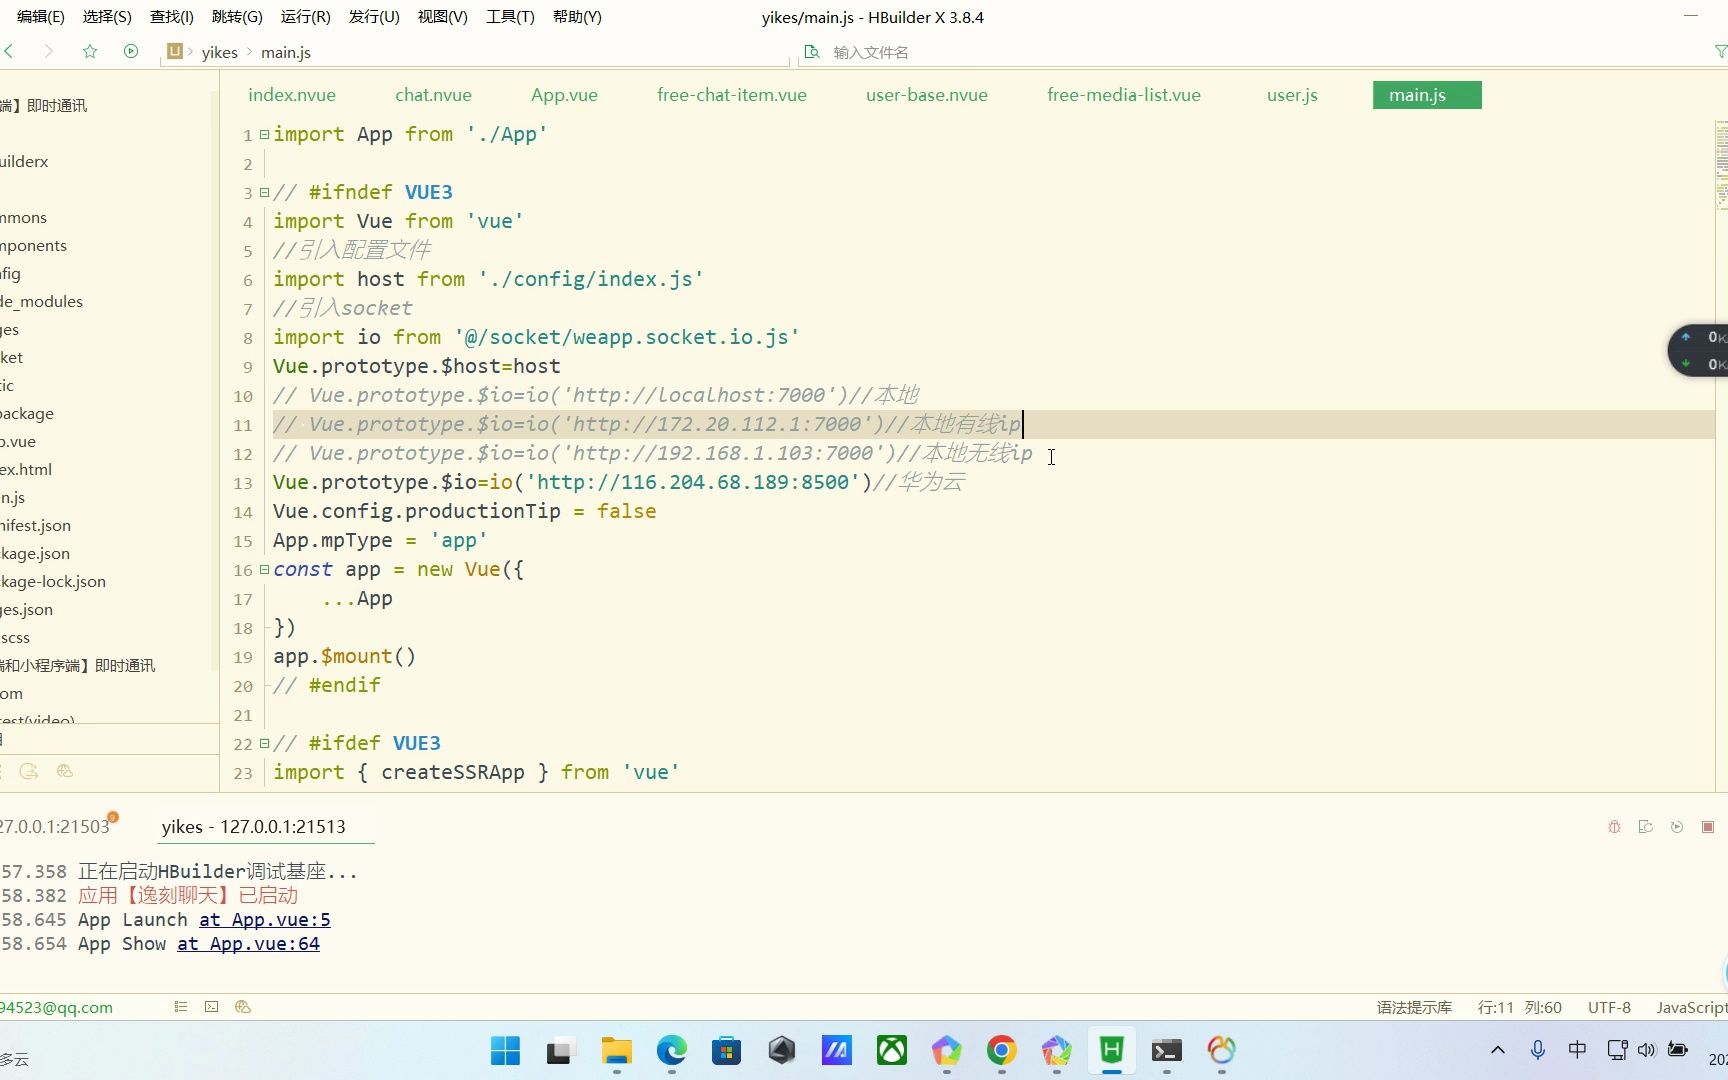Click the HBuilder X taskbar icon
Viewport: 1728px width, 1080px height.
pyautogui.click(x=1111, y=1051)
